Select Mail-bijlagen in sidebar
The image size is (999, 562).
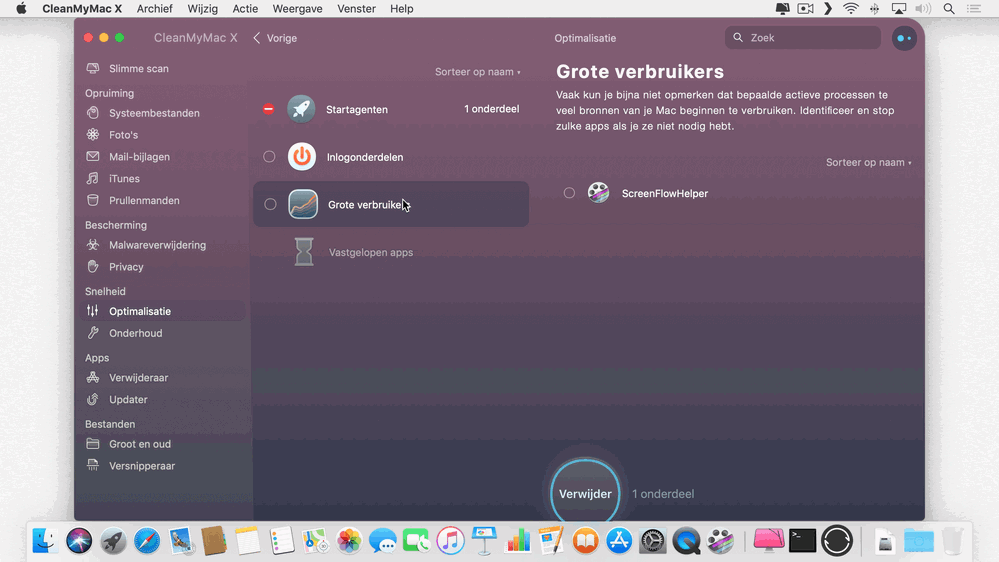[x=139, y=157]
